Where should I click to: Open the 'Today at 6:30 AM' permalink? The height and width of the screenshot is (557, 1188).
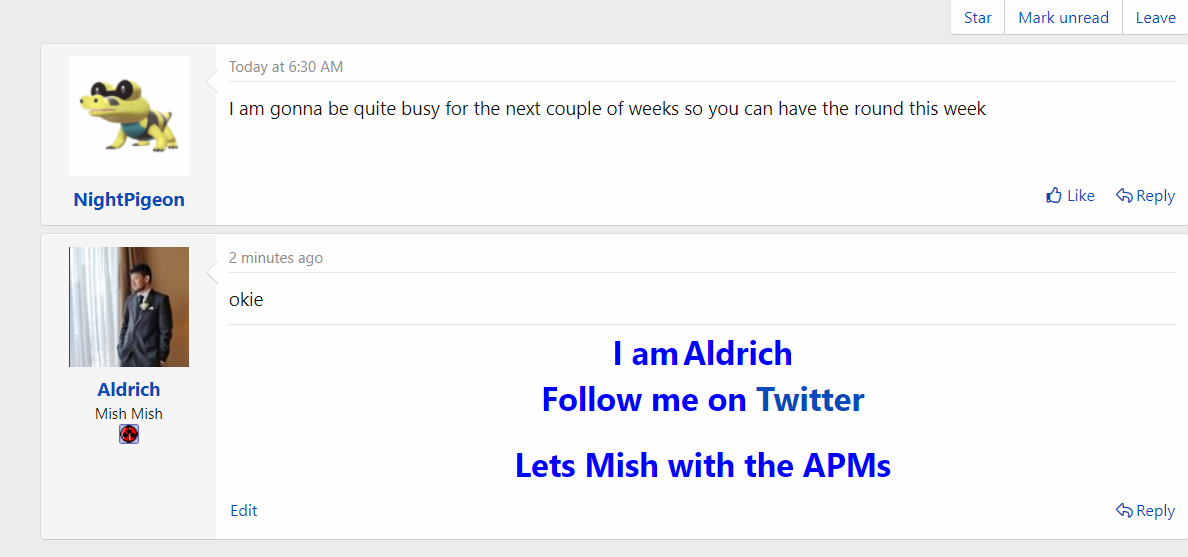(286, 67)
